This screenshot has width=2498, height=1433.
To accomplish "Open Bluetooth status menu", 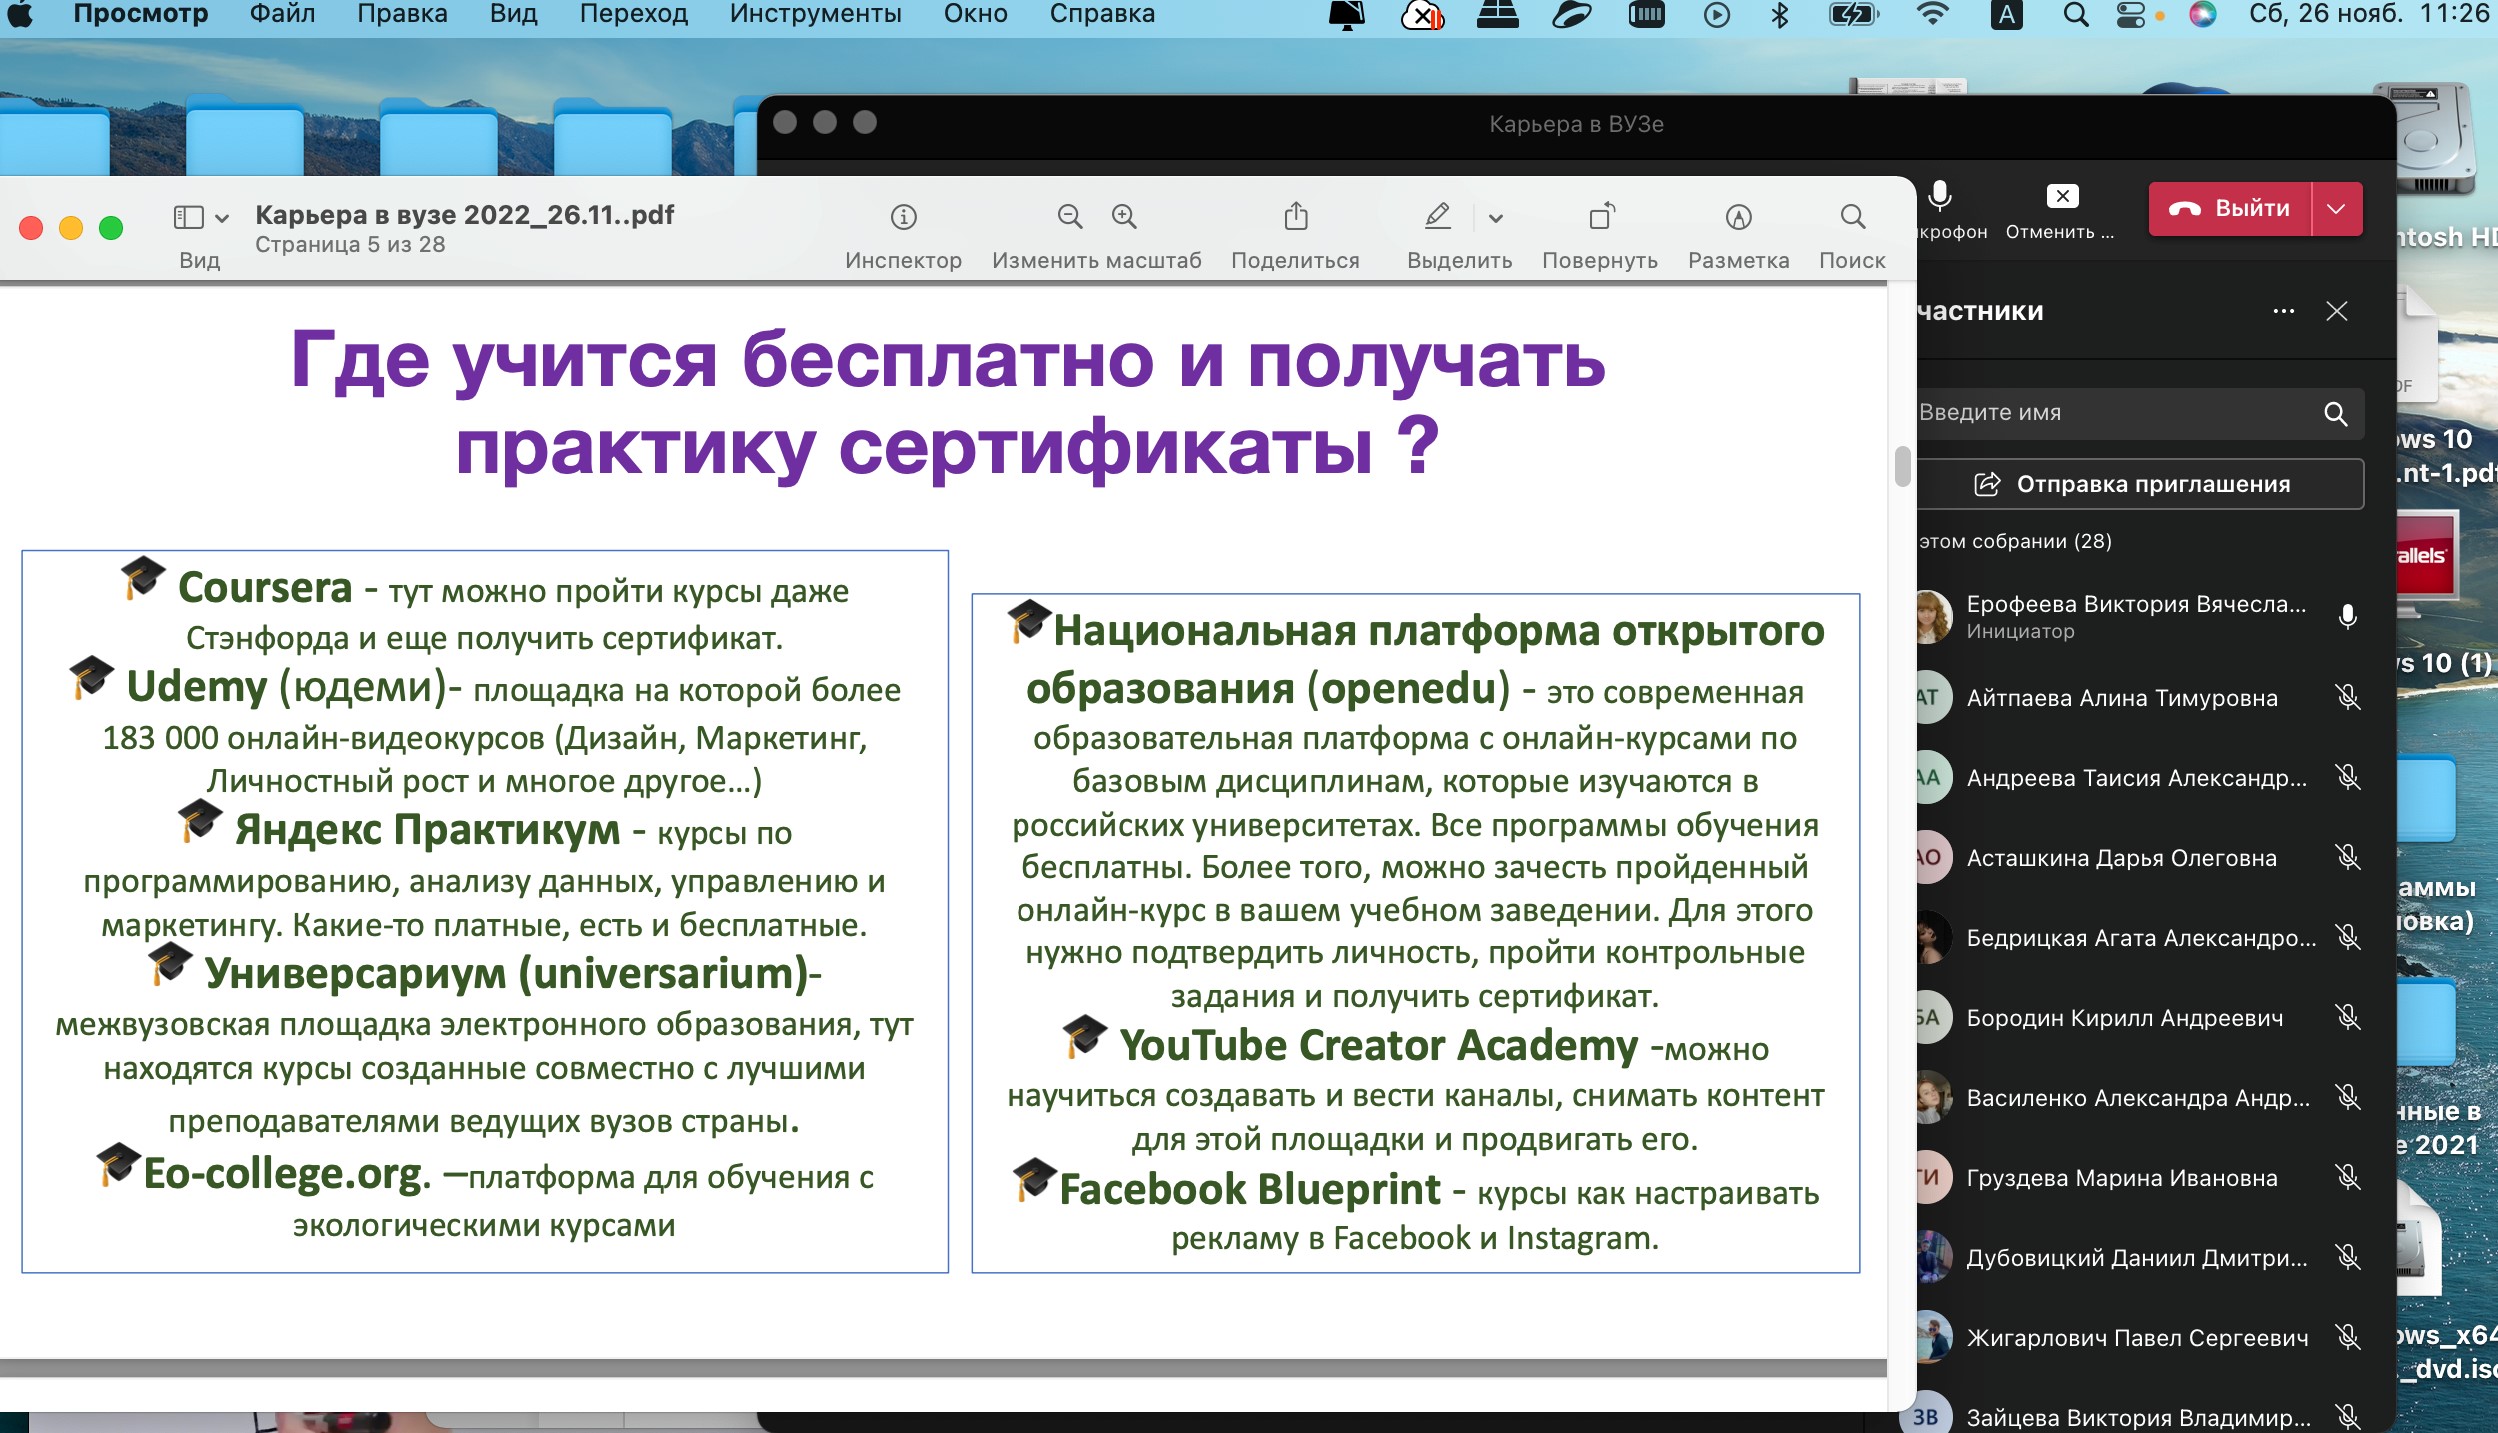I will [1780, 14].
